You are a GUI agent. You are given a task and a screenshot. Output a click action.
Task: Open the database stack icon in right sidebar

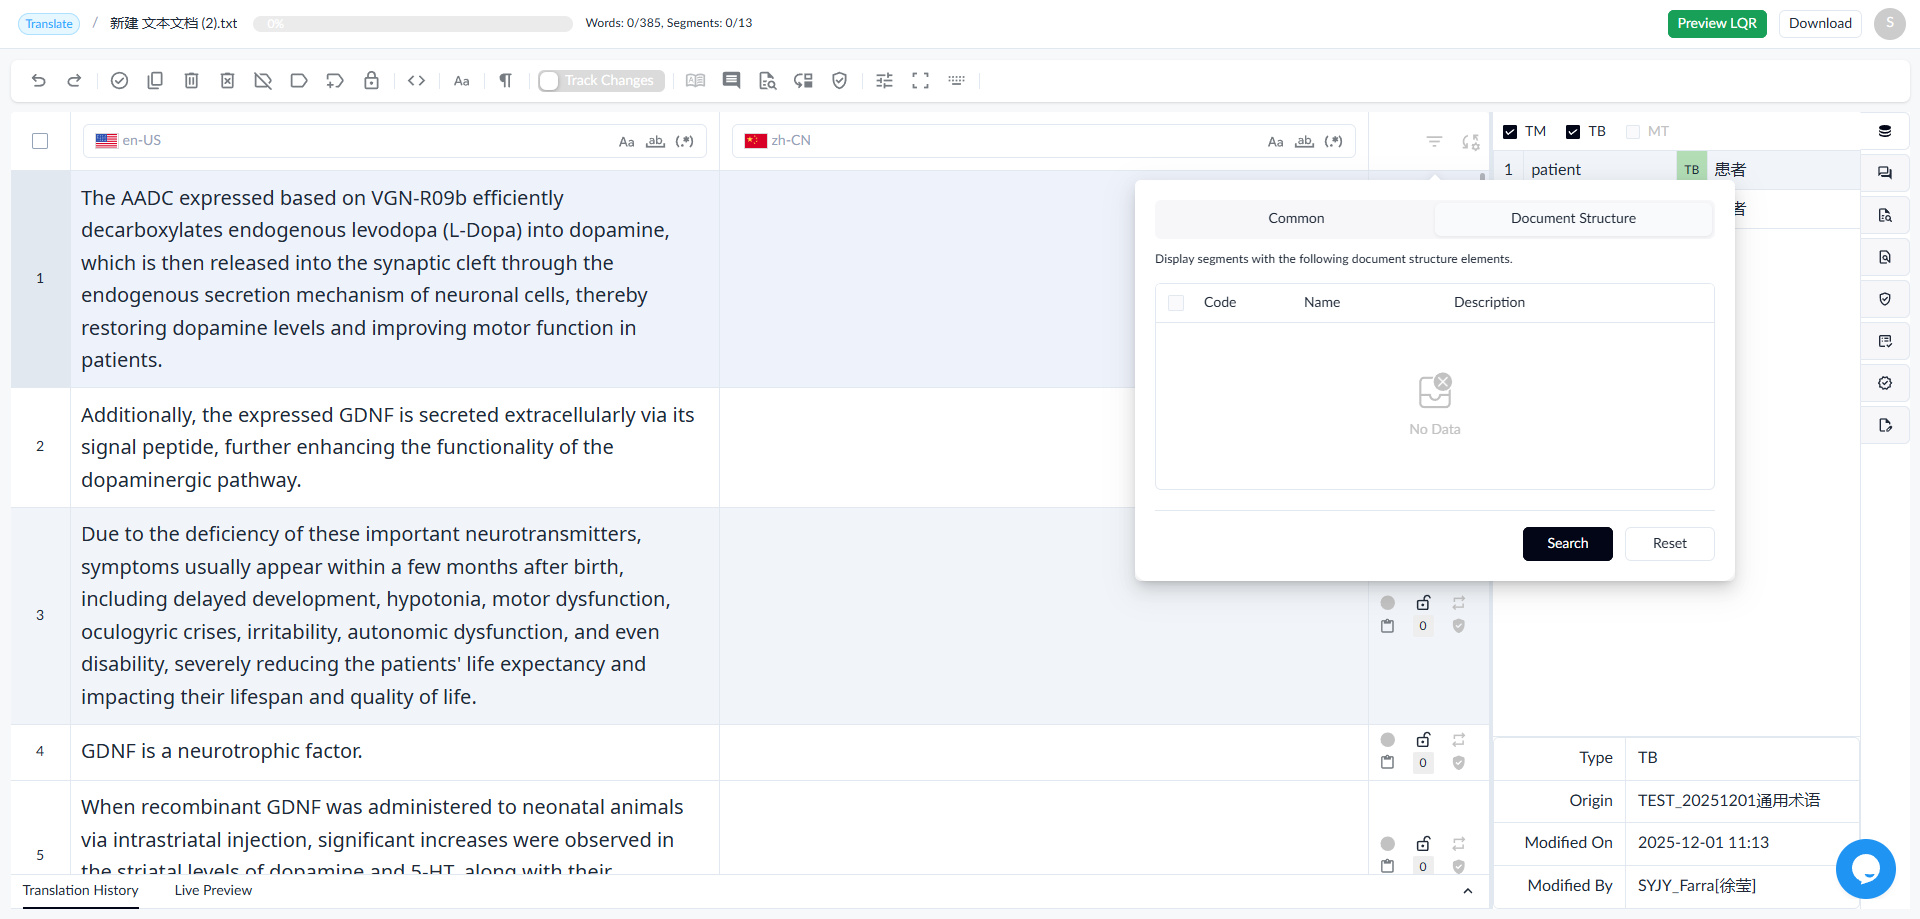point(1885,131)
